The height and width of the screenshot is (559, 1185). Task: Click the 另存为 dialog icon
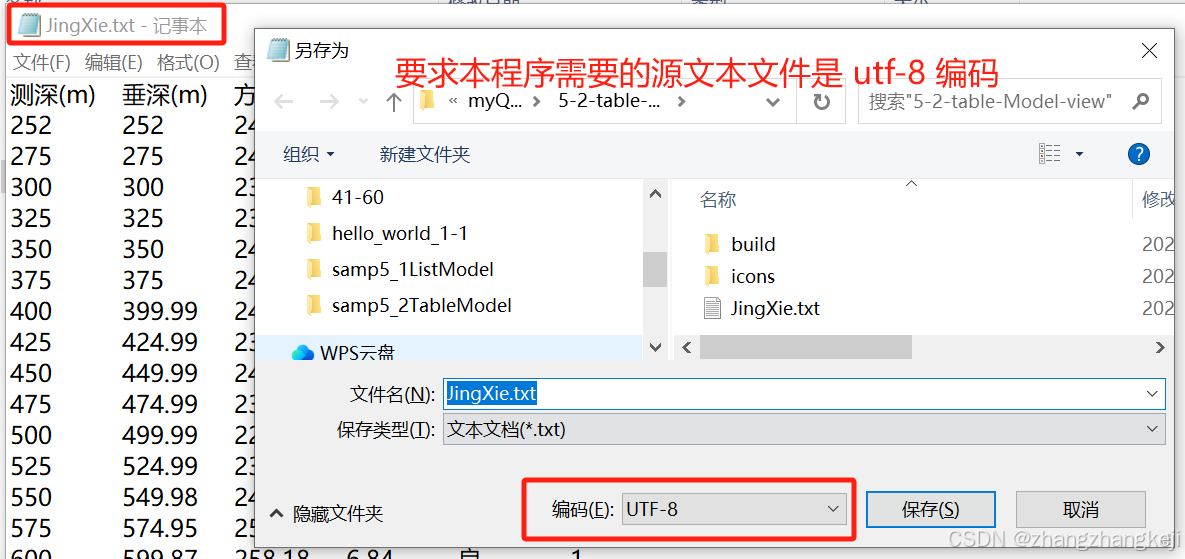pos(278,50)
